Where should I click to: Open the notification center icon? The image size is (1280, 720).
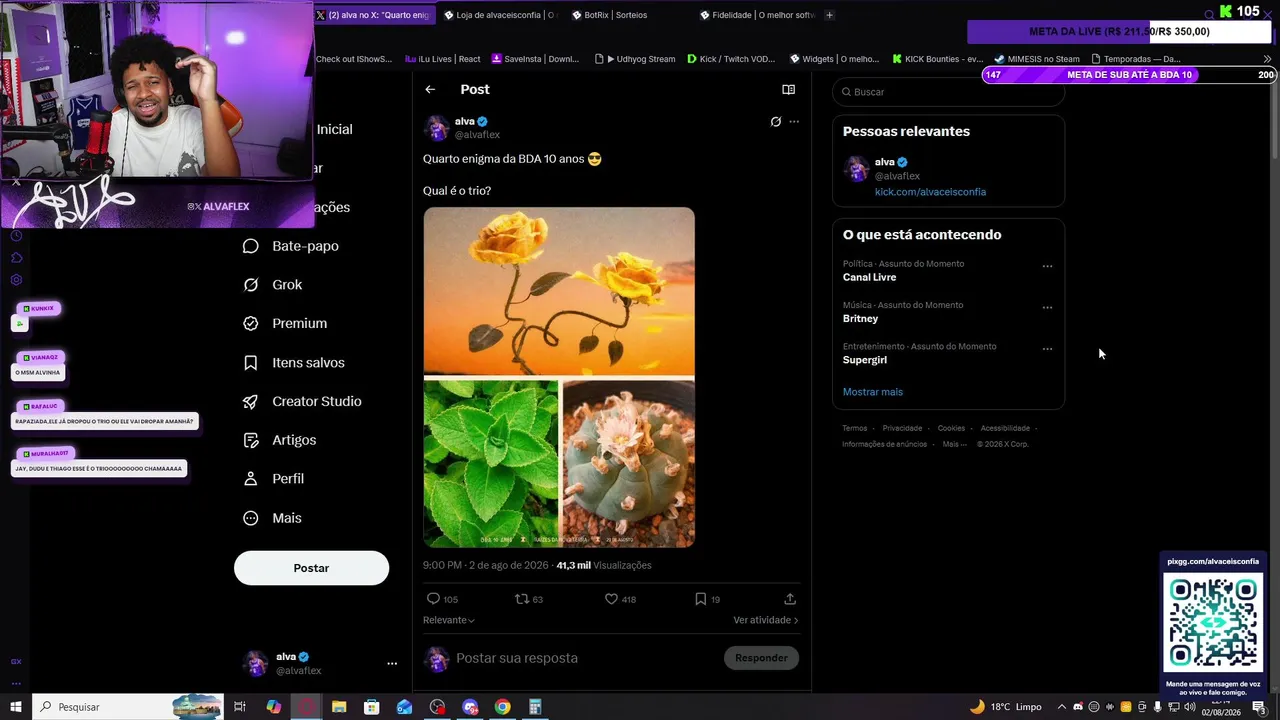click(1259, 707)
